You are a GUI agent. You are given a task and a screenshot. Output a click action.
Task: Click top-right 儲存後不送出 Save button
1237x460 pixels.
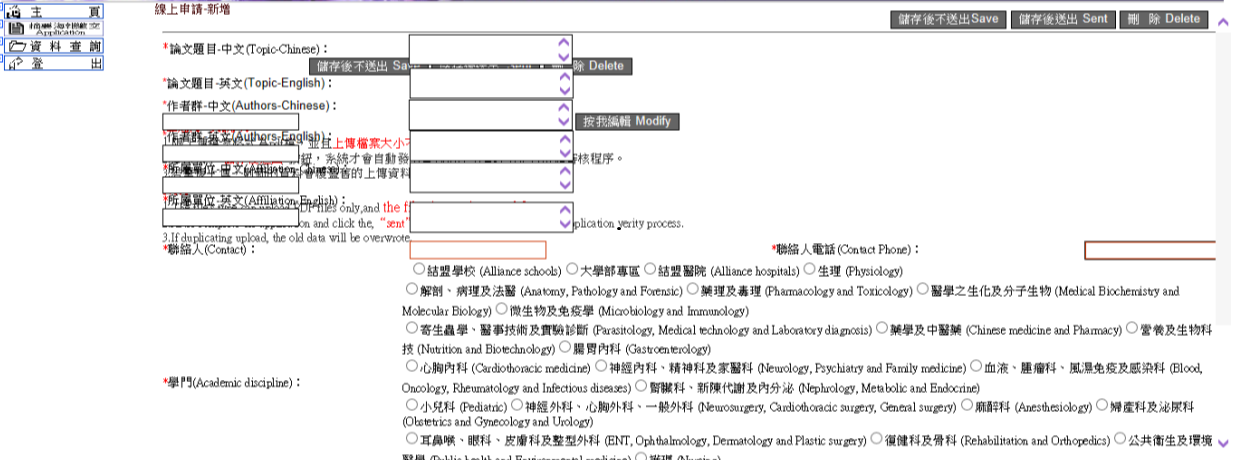tap(947, 19)
